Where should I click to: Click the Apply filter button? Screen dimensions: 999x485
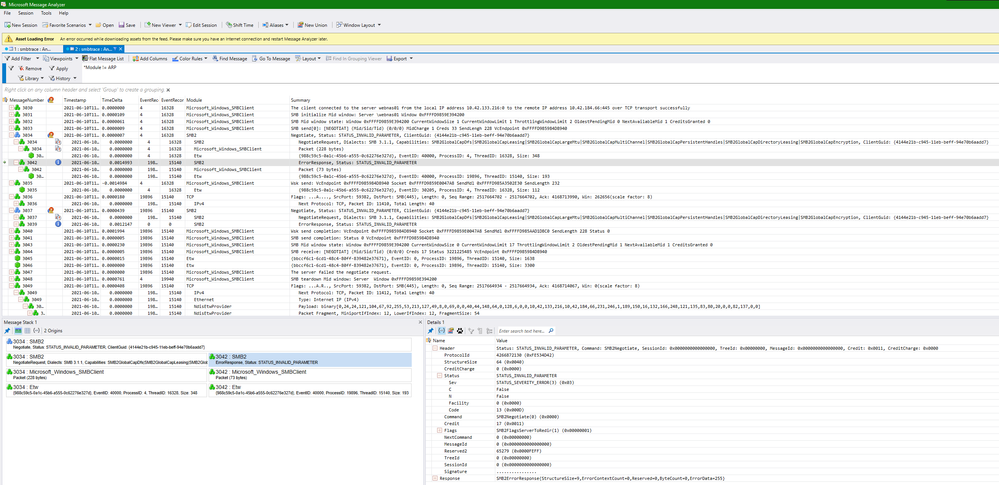coord(58,68)
